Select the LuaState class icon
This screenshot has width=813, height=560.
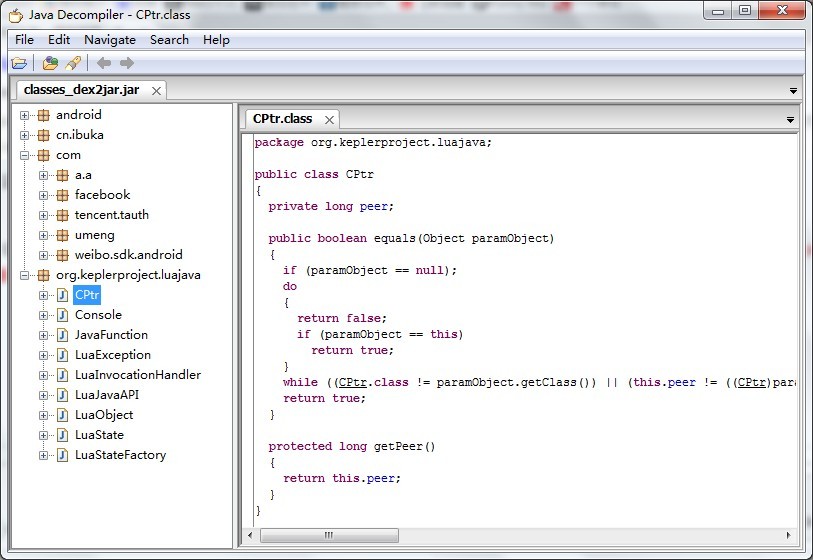[62, 435]
